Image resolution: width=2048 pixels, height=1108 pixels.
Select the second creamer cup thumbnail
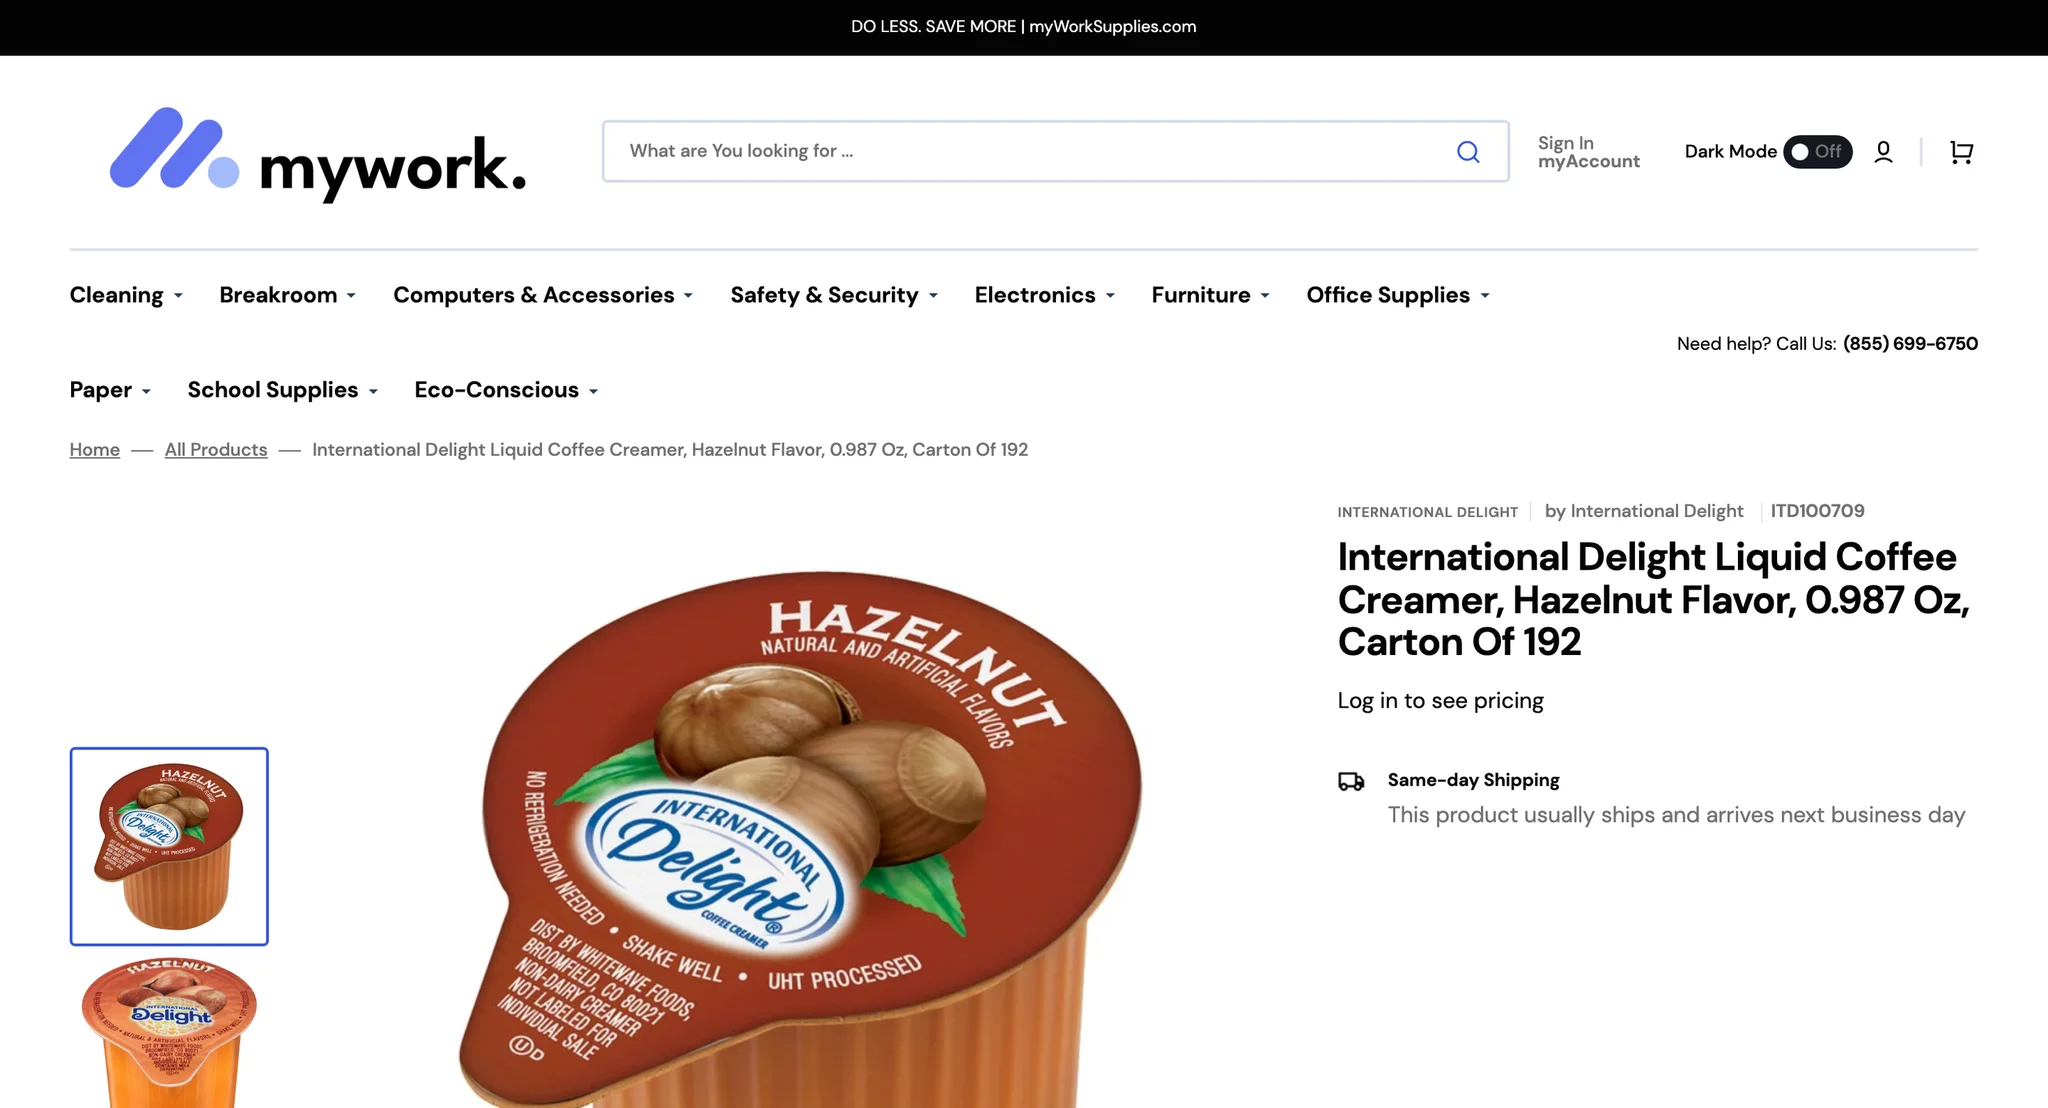(x=169, y=1032)
